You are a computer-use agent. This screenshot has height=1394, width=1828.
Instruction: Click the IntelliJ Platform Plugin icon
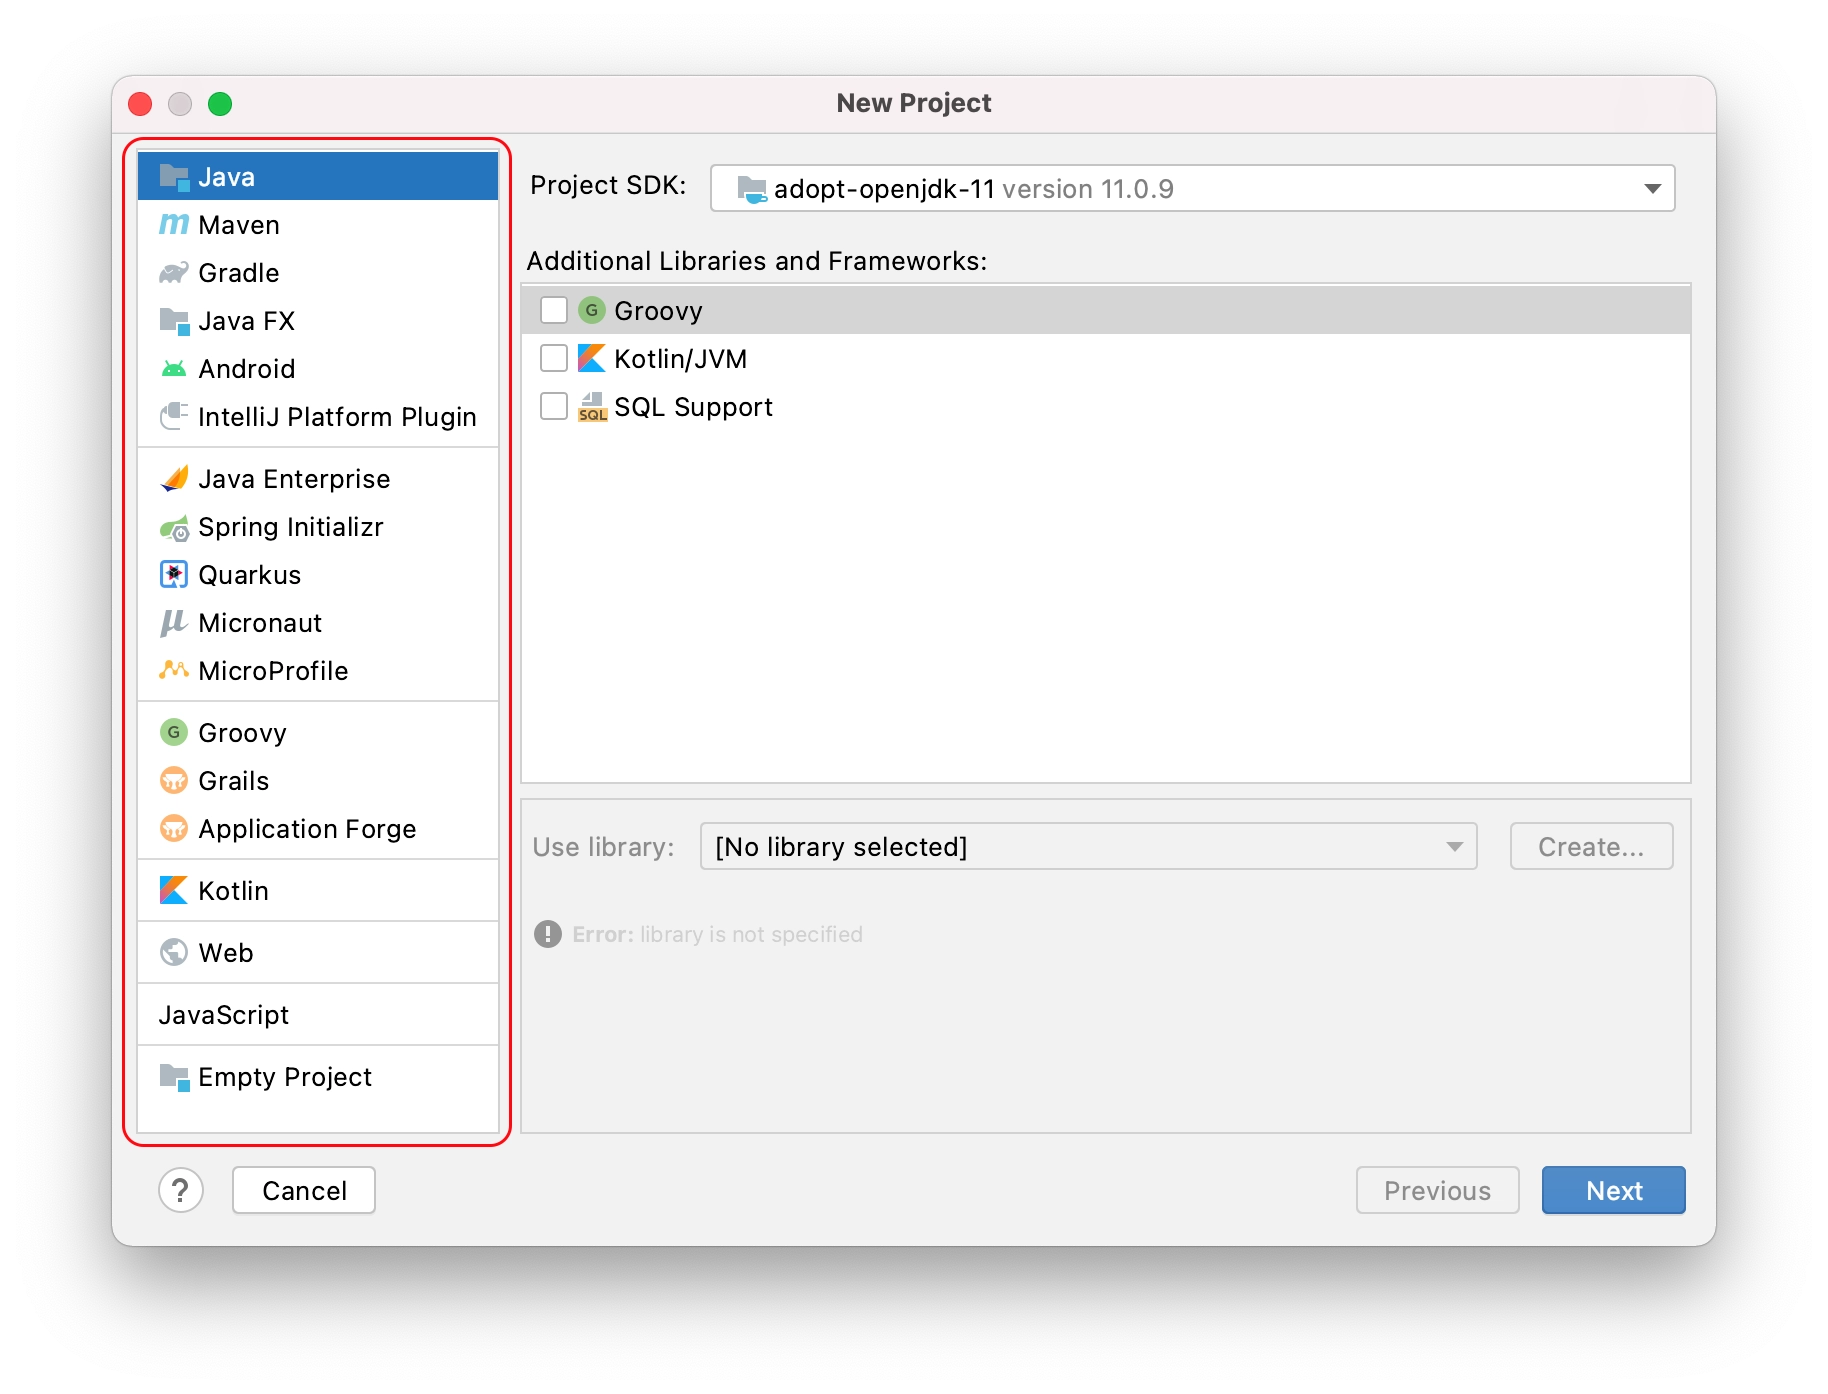[x=174, y=416]
